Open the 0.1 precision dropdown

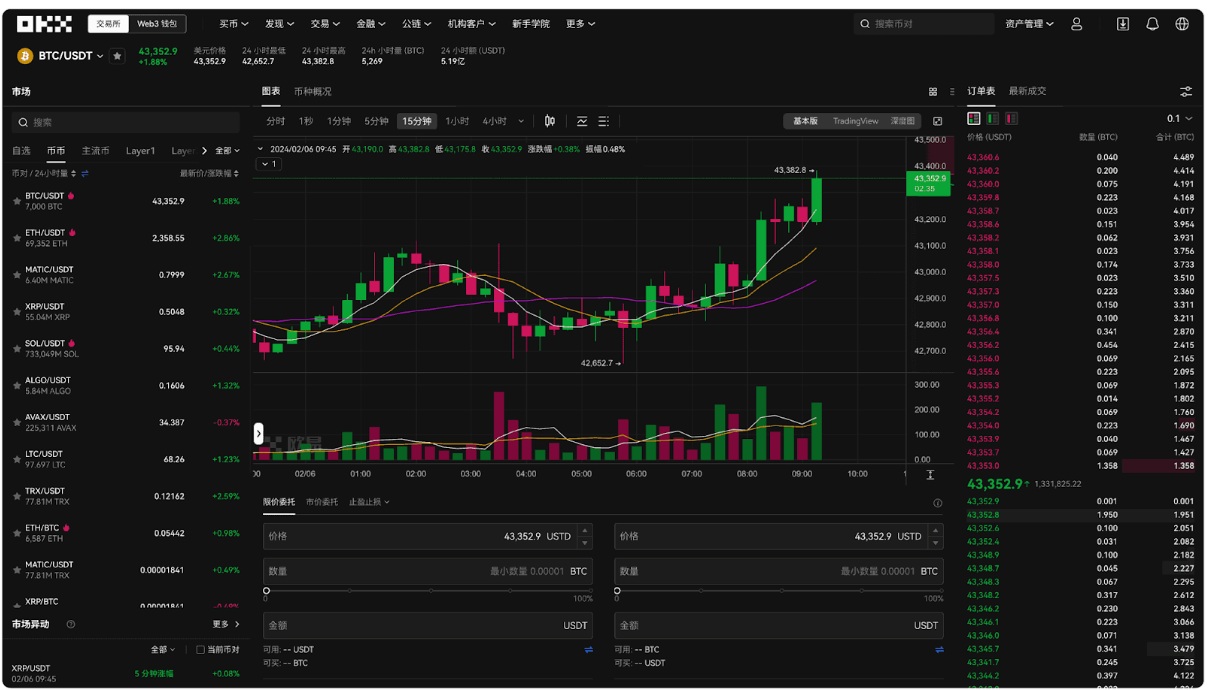[x=1183, y=118]
